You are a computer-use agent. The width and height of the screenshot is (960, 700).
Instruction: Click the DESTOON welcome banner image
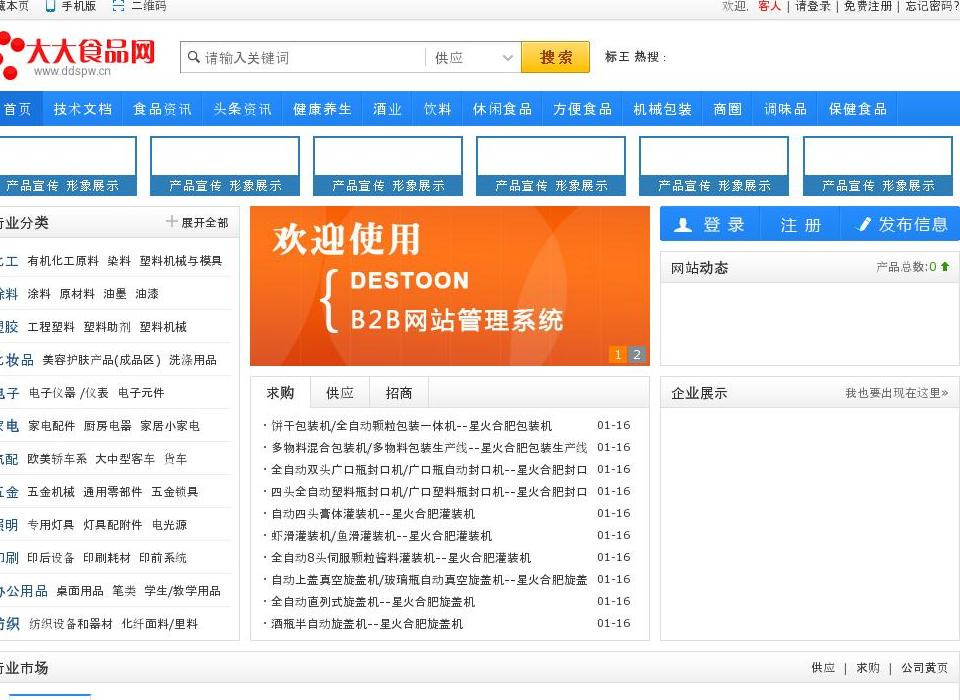tap(450, 286)
